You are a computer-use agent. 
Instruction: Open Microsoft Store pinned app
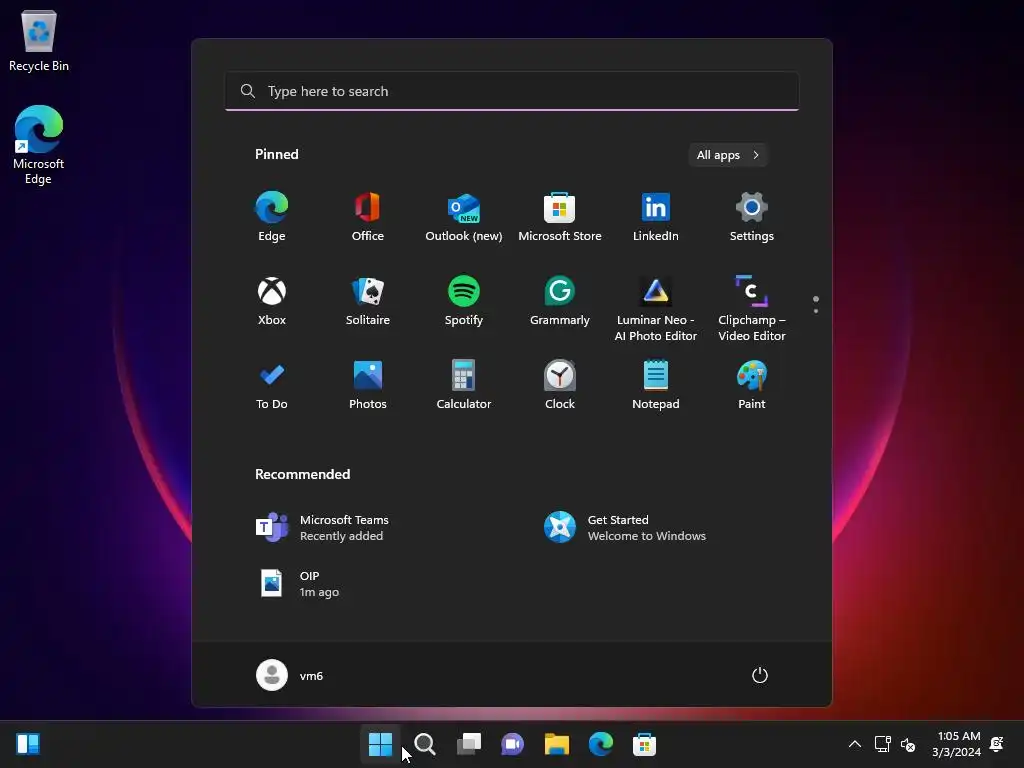click(560, 217)
